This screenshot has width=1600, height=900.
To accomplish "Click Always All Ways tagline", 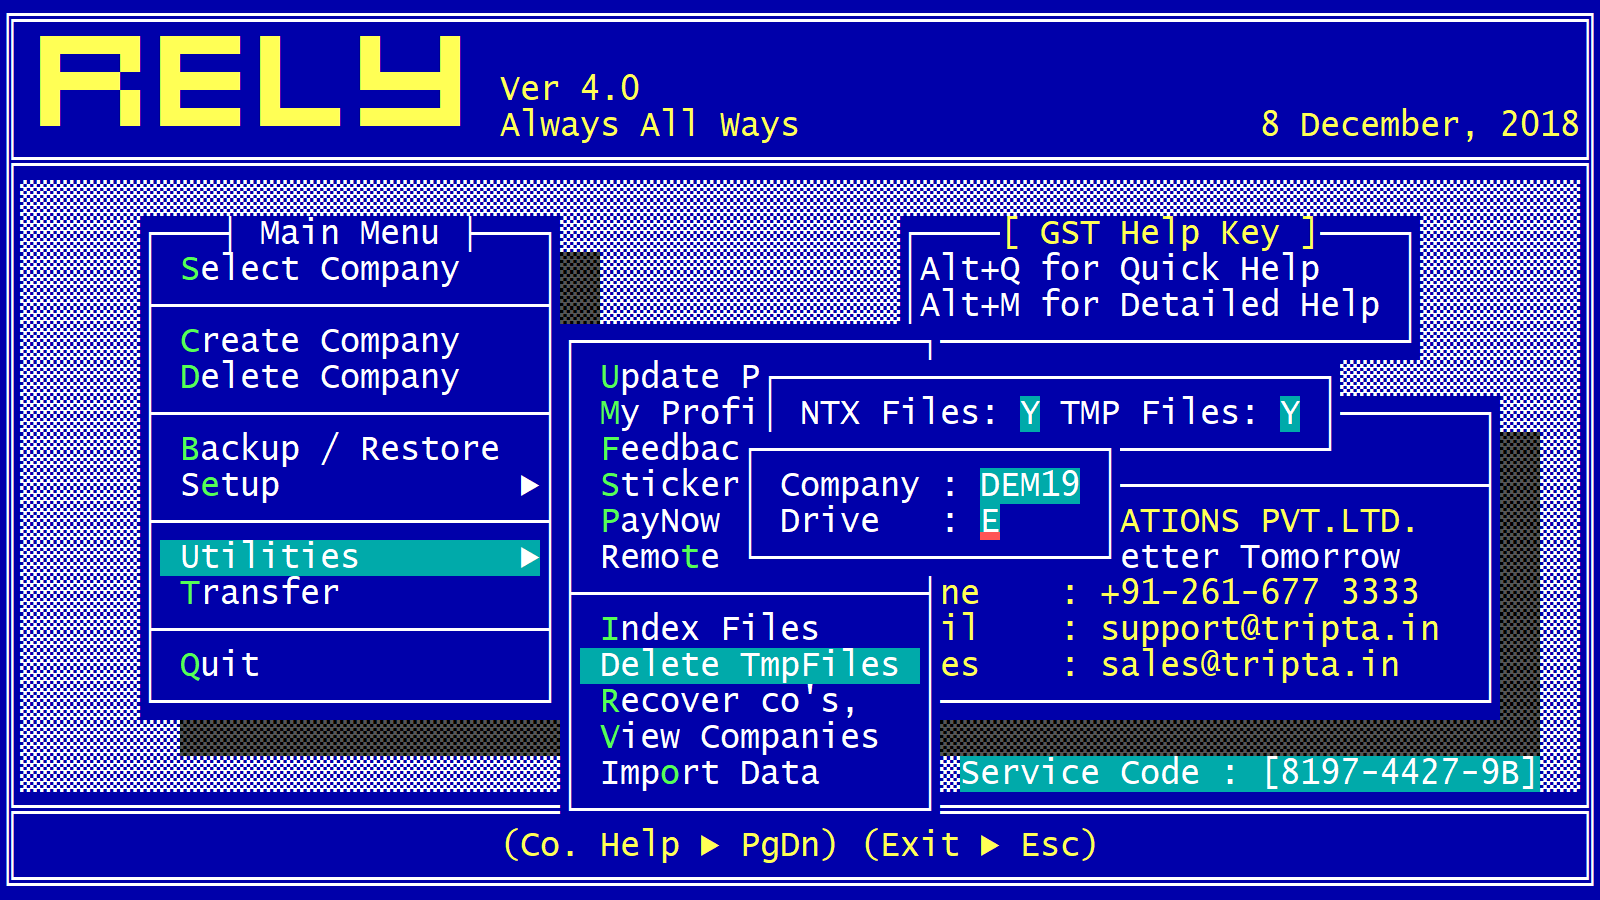I will [x=650, y=125].
